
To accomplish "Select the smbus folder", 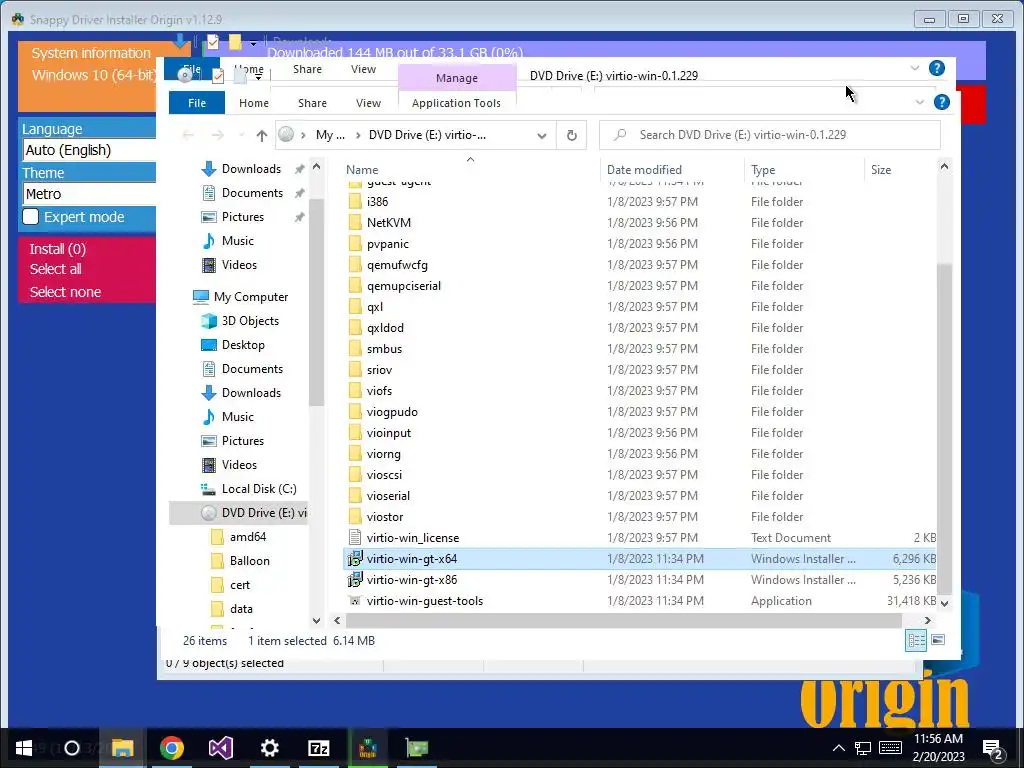I will coord(384,349).
